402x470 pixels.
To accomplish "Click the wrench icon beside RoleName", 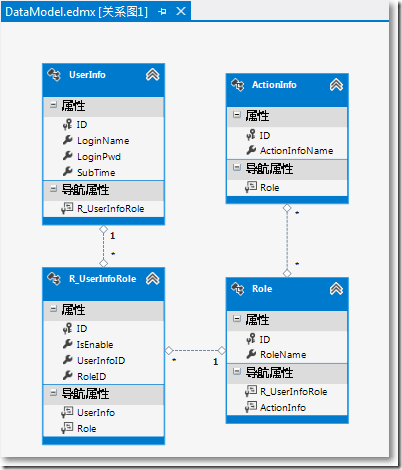I will coord(251,354).
